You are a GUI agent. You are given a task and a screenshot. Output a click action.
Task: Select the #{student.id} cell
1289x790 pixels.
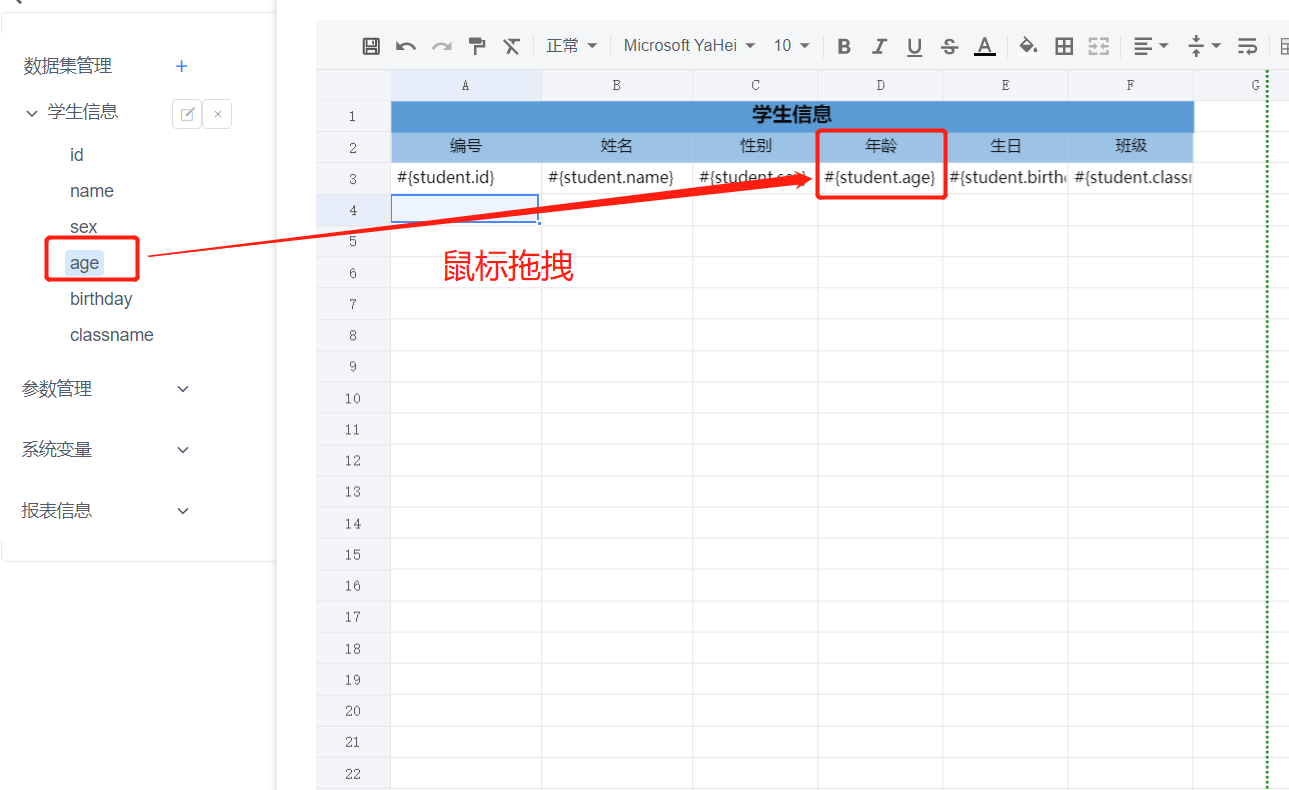466,178
